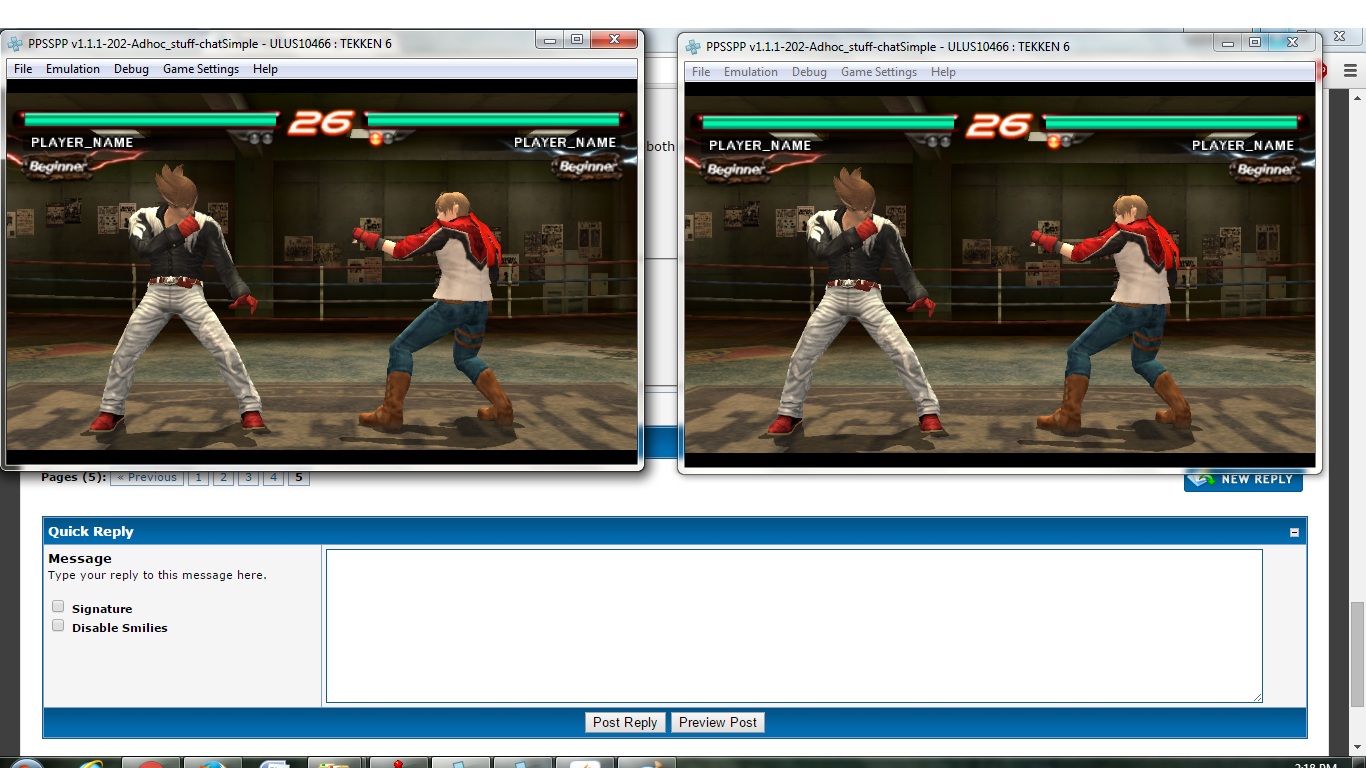
Task: Click the Preview Post button
Action: click(x=718, y=722)
